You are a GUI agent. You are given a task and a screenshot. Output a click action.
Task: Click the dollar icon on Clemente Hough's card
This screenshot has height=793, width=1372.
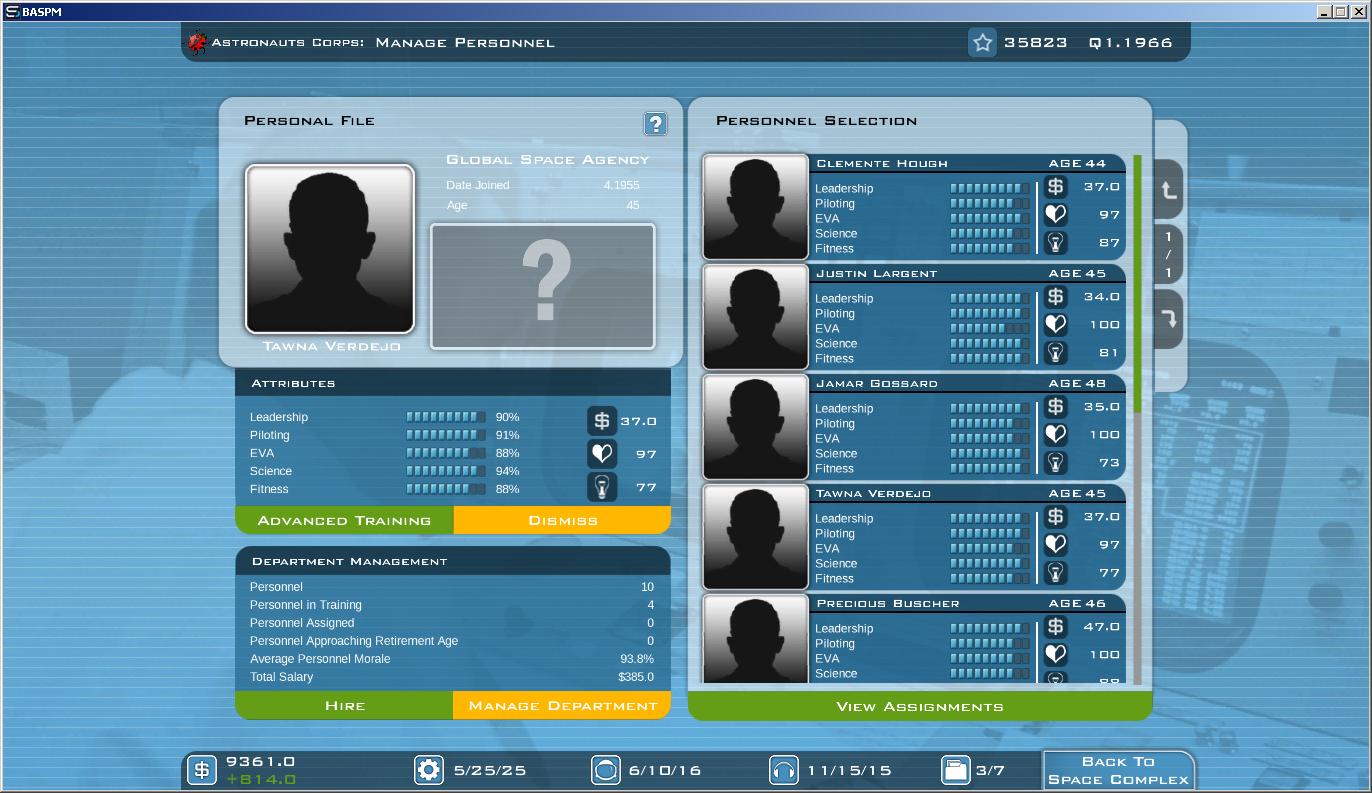point(1055,187)
